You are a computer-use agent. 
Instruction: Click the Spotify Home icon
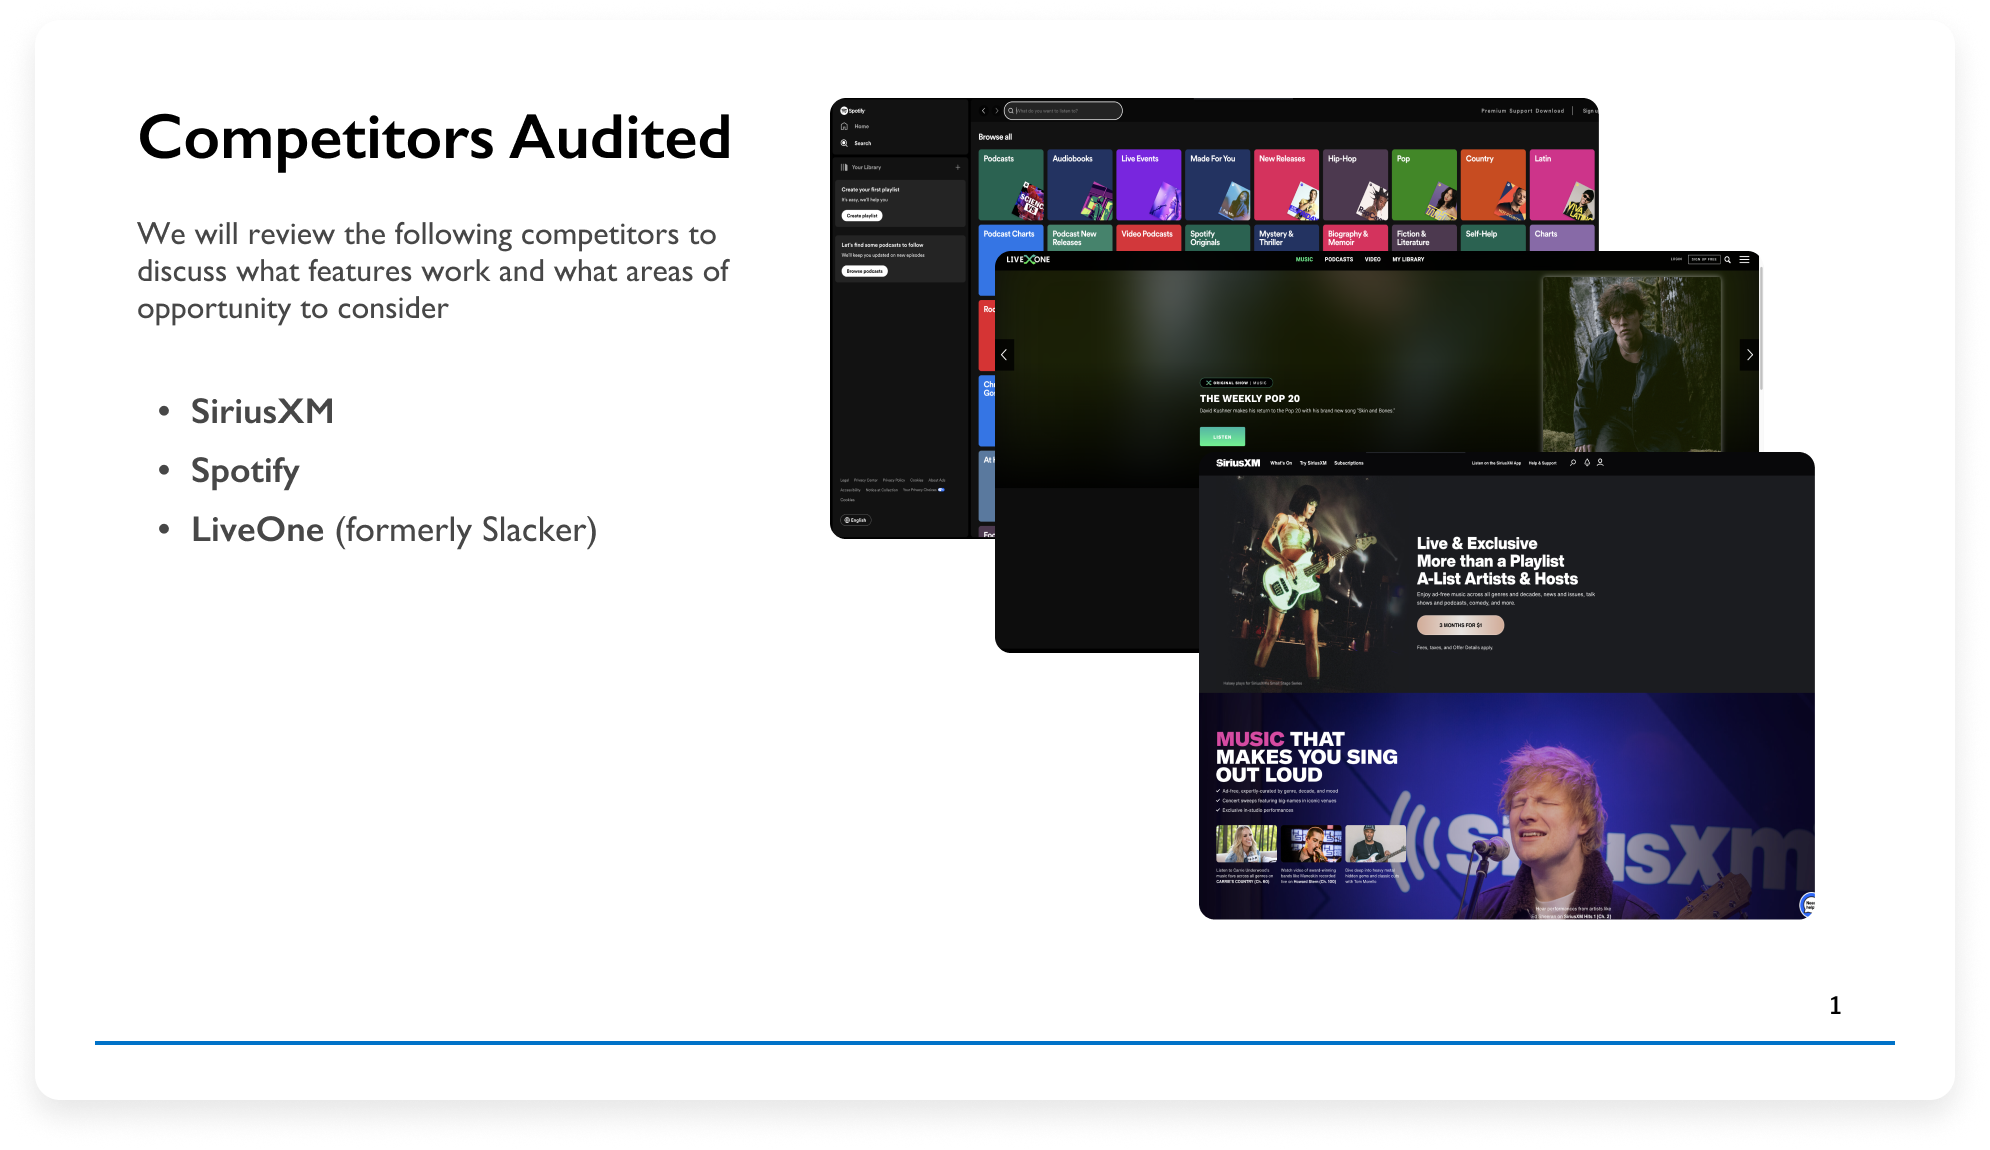[x=845, y=127]
